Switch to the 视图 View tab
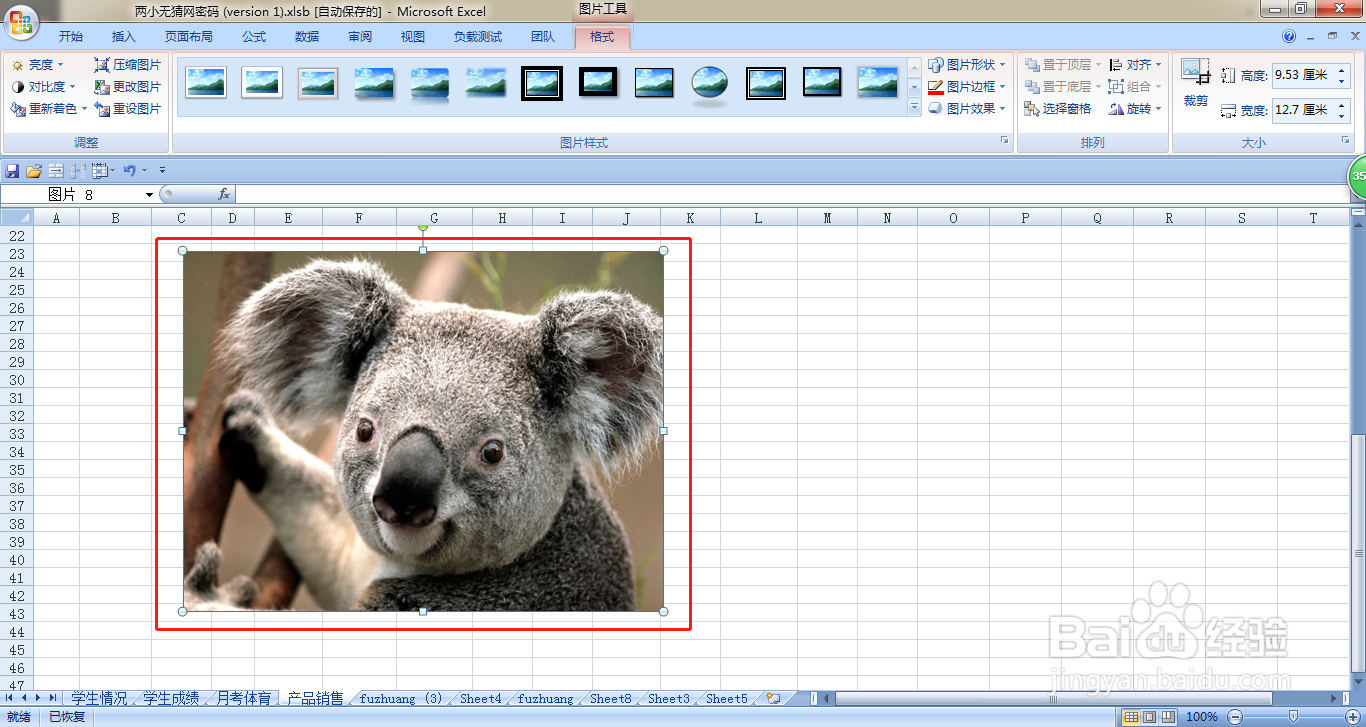The height and width of the screenshot is (727, 1366). 412,37
